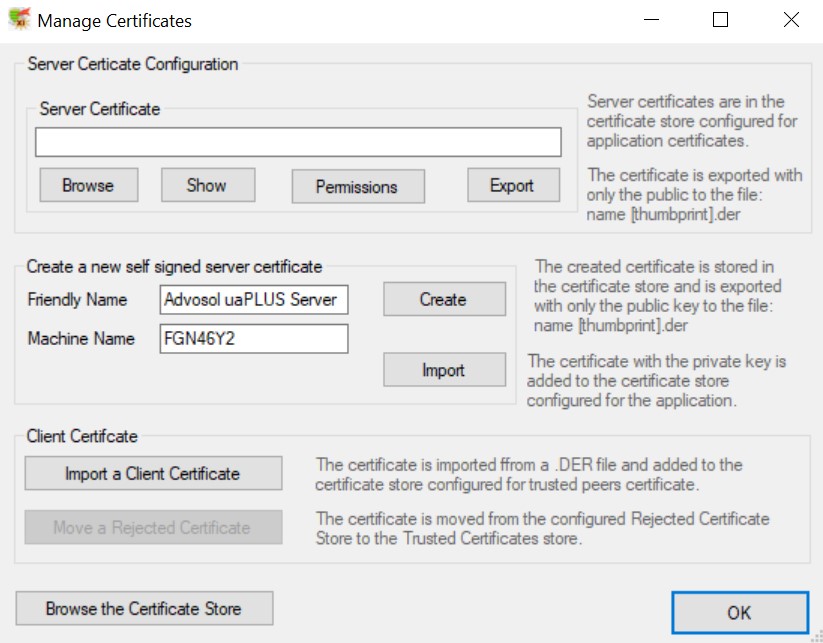Focus the Machine Name field containing FGN46Y2
Viewport: 823px width, 643px height.
pyautogui.click(x=253, y=339)
